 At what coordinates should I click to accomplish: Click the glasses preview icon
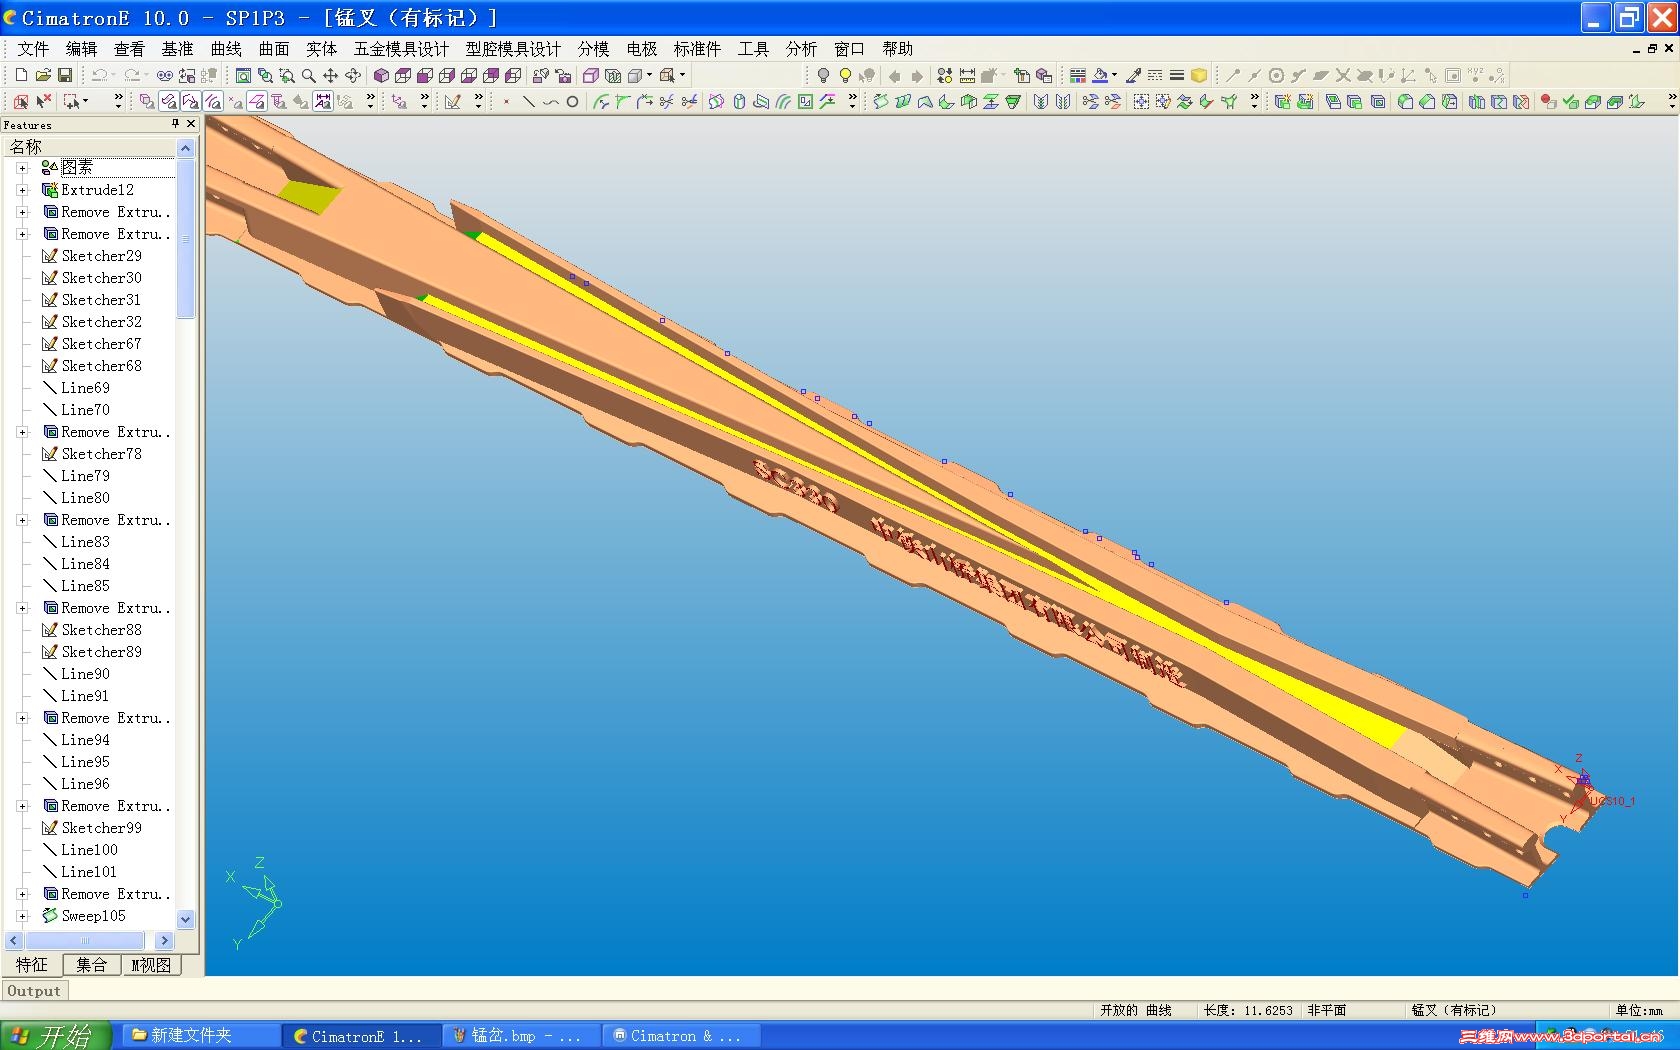coord(165,75)
